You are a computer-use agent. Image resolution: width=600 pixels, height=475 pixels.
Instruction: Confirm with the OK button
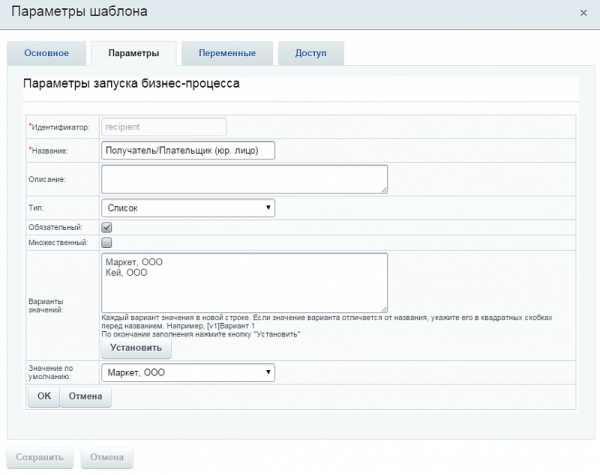(x=43, y=397)
